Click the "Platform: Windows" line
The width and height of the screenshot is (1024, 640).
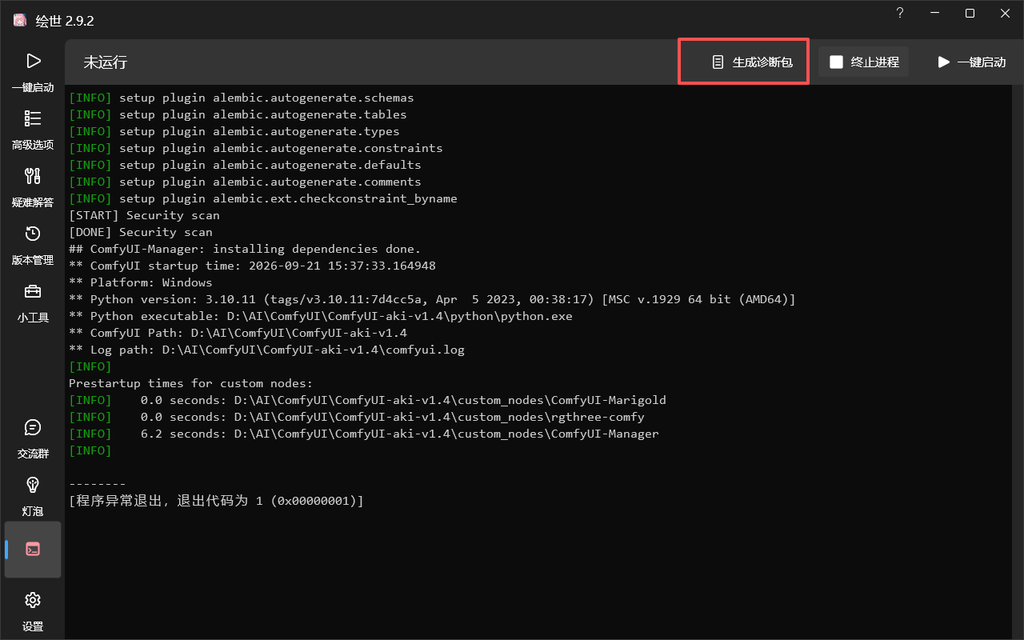click(140, 283)
